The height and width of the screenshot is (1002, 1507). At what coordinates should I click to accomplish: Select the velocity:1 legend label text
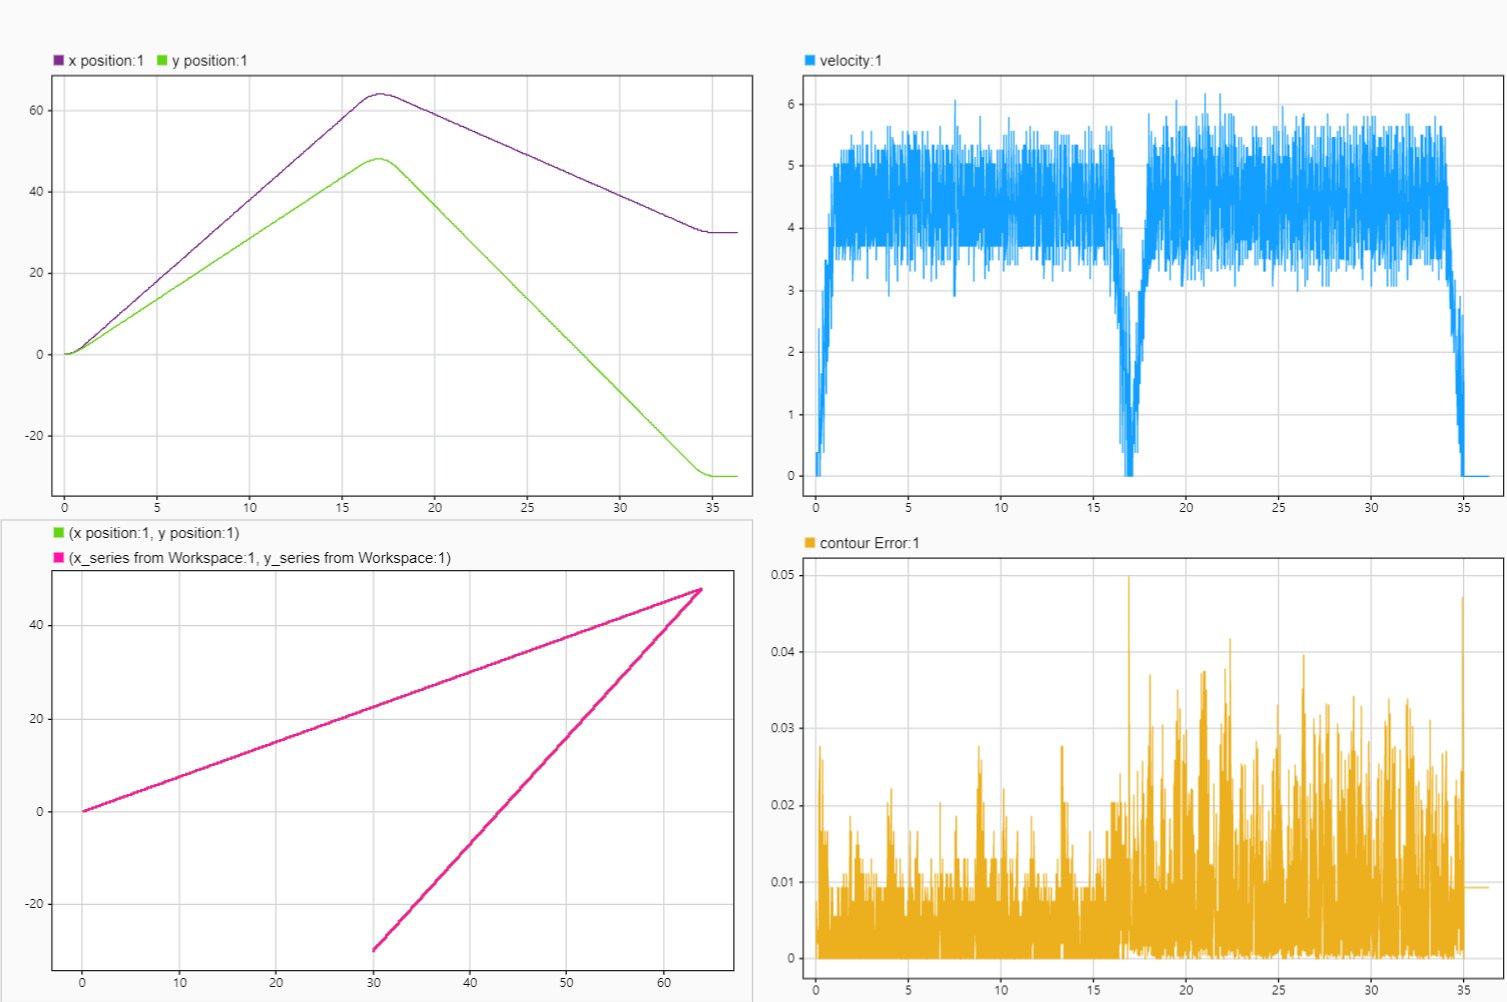click(x=849, y=60)
